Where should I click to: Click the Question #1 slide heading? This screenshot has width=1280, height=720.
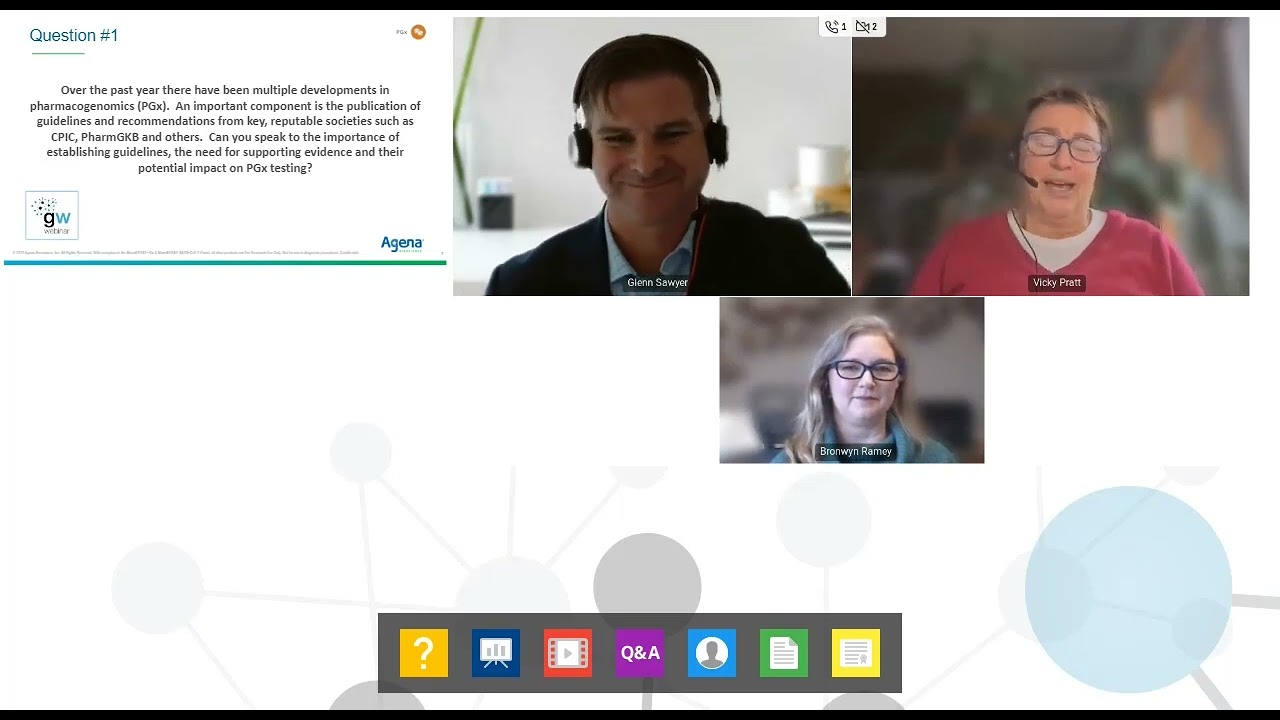74,35
